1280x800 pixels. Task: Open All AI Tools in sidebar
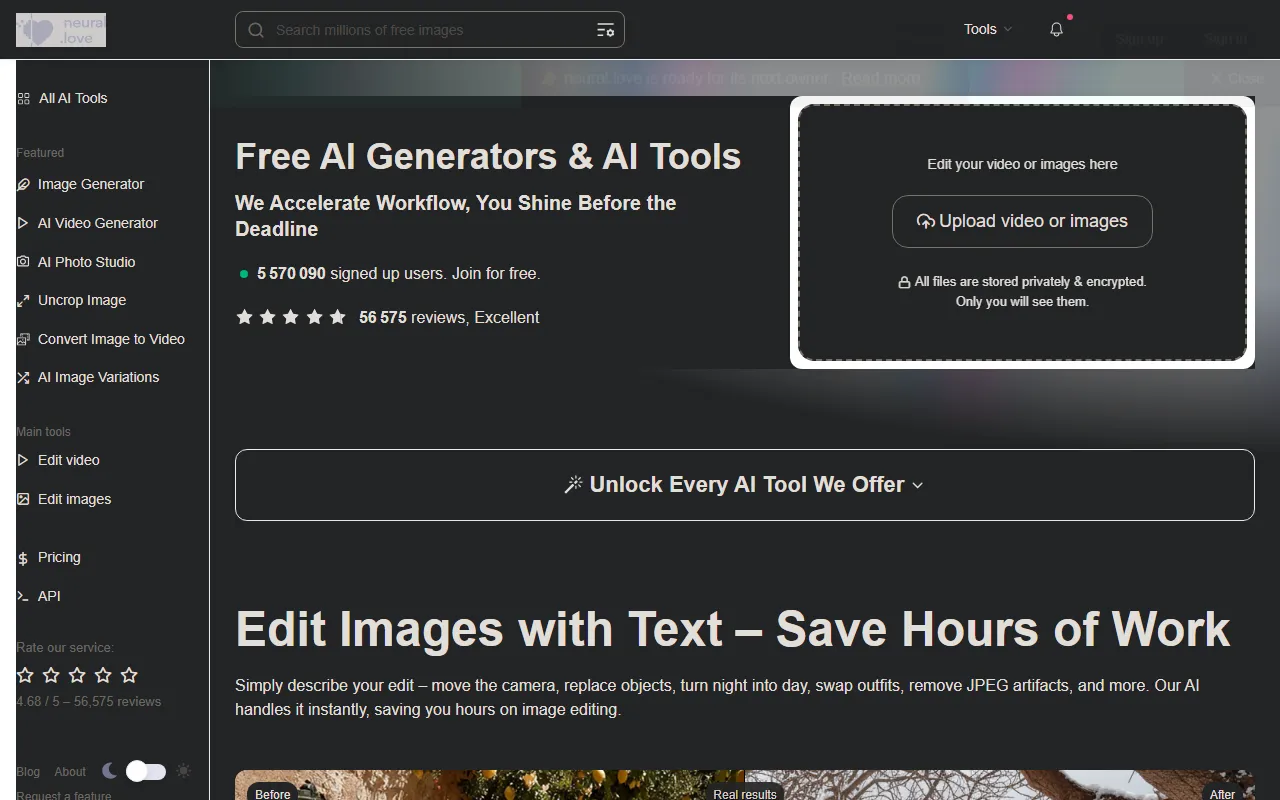[72, 98]
